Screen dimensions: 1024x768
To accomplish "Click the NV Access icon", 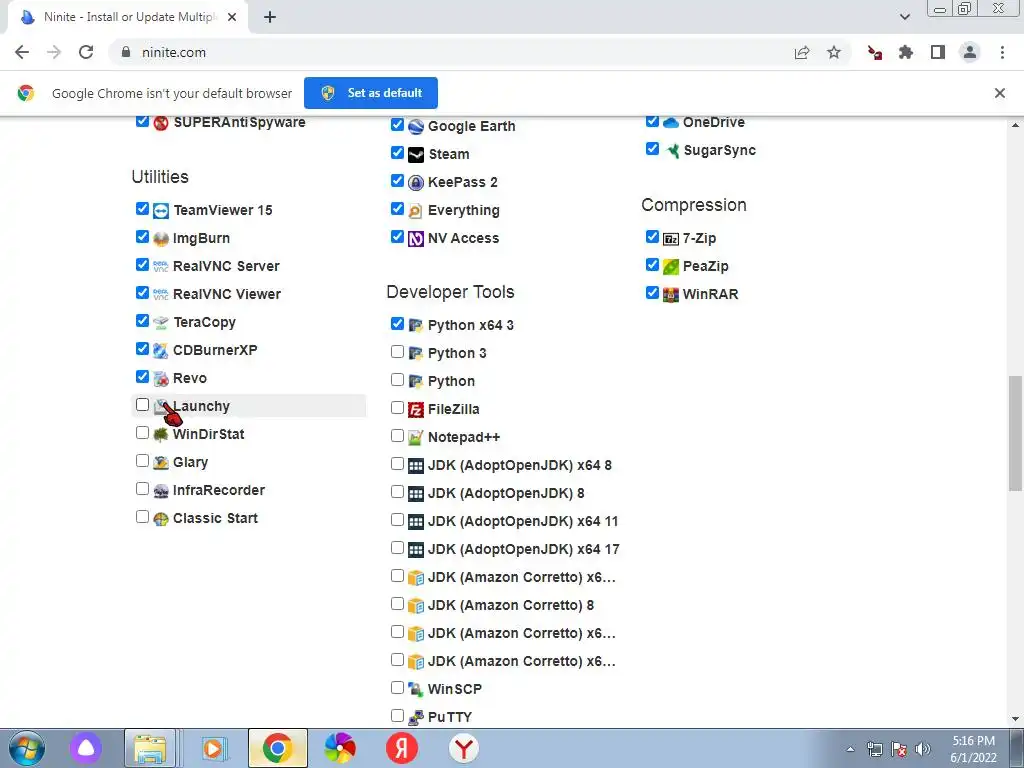I will tap(416, 239).
